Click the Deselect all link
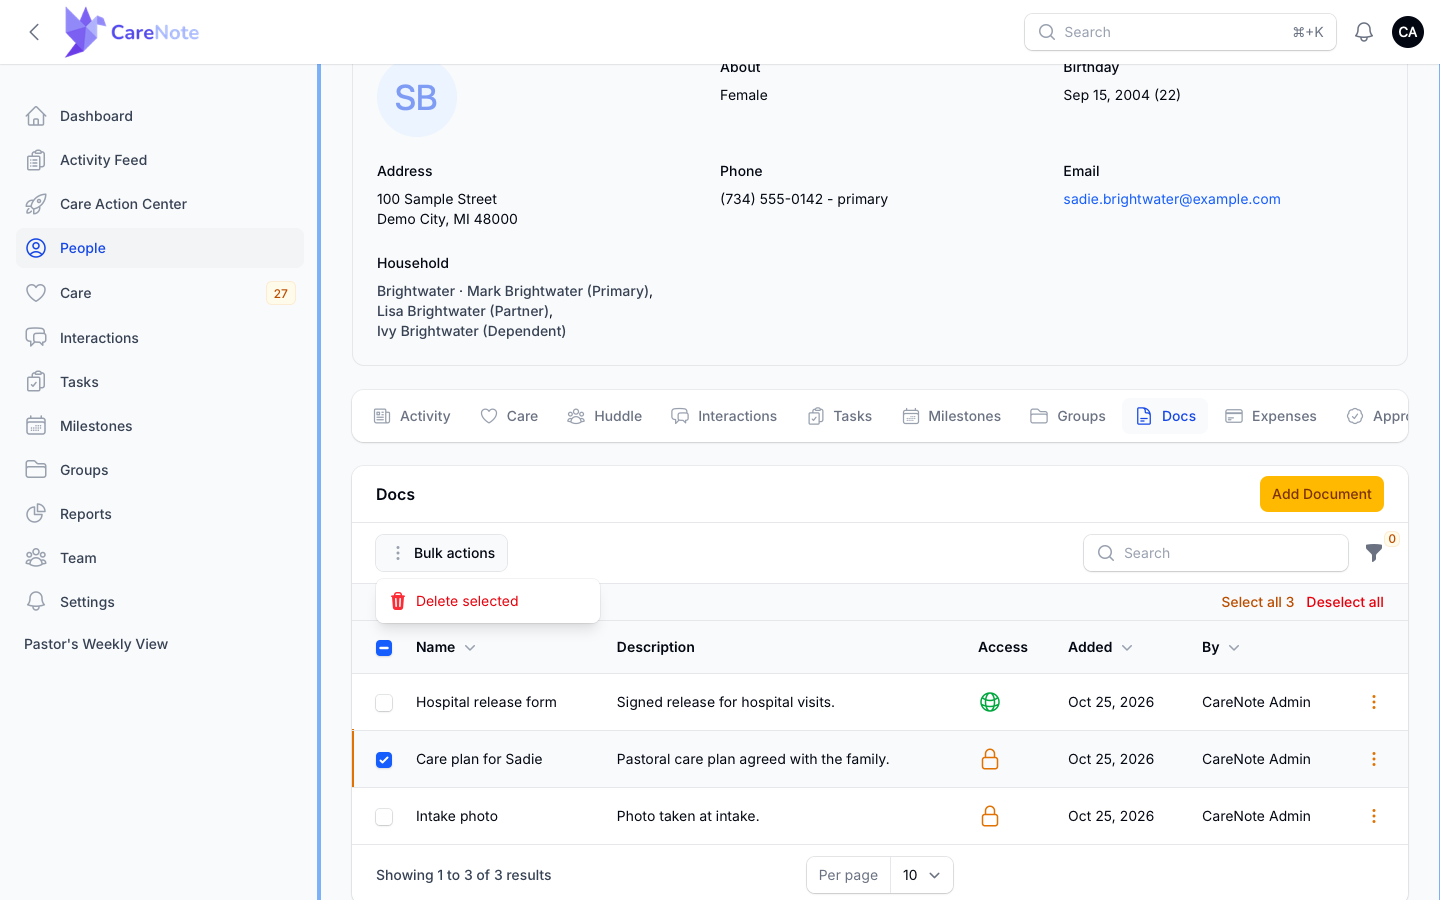 1345,602
